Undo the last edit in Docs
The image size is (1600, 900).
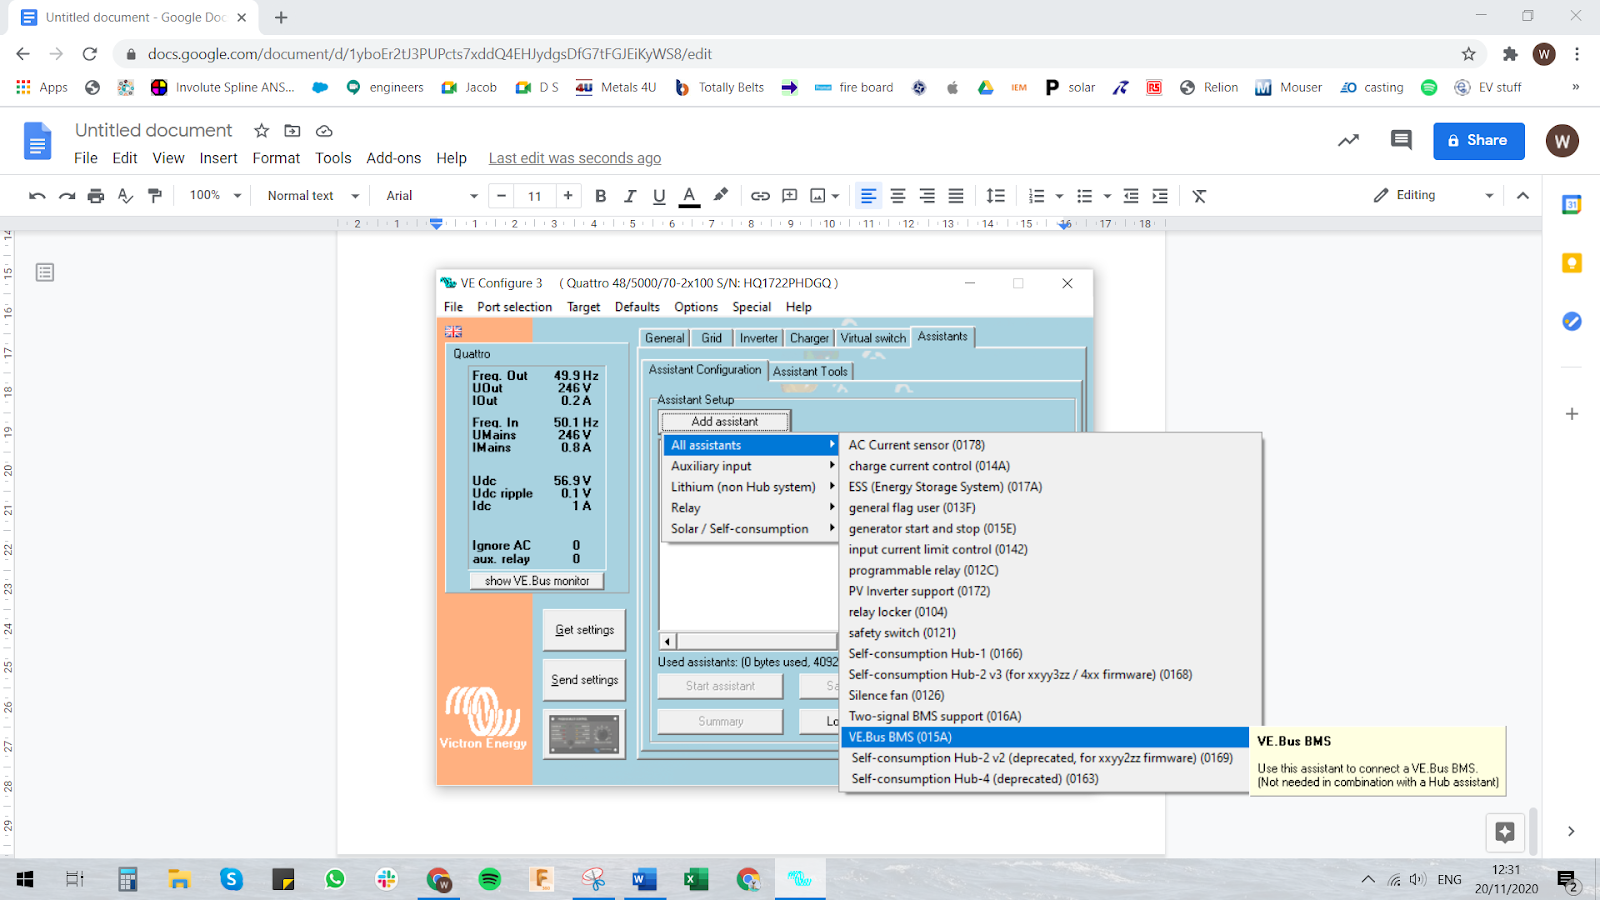click(37, 196)
